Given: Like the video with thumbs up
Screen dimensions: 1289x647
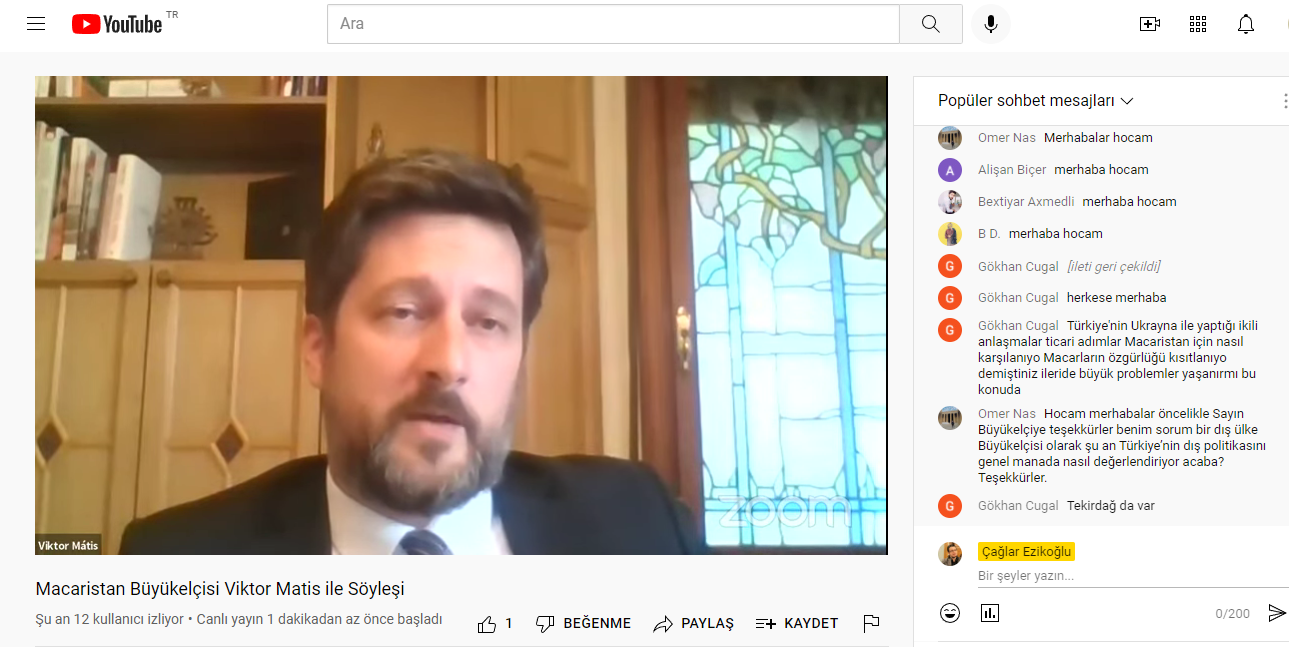Looking at the screenshot, I should pyautogui.click(x=487, y=624).
